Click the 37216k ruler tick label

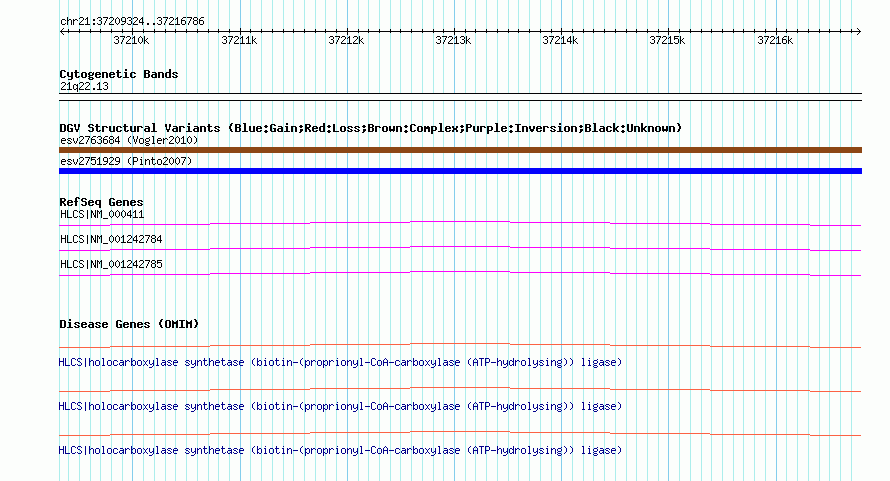click(775, 40)
